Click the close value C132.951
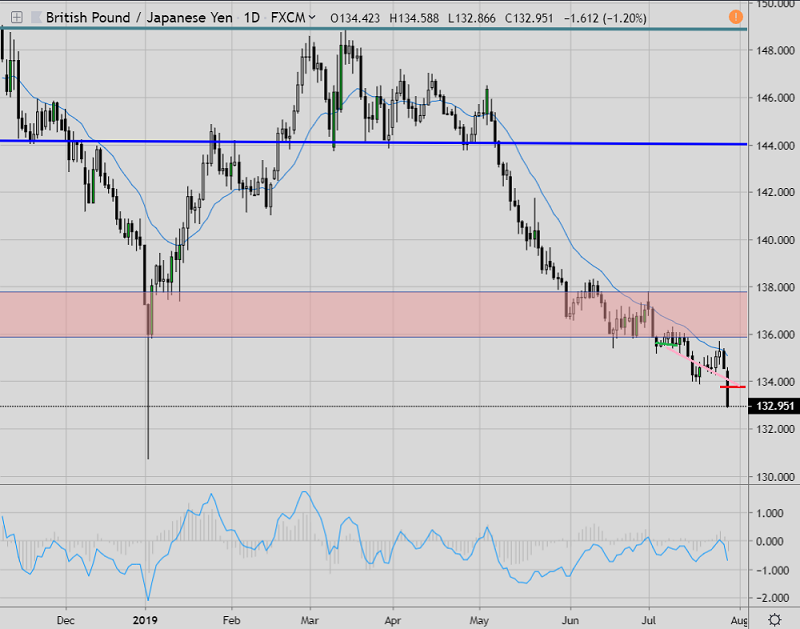The image size is (800, 629). pyautogui.click(x=529, y=18)
